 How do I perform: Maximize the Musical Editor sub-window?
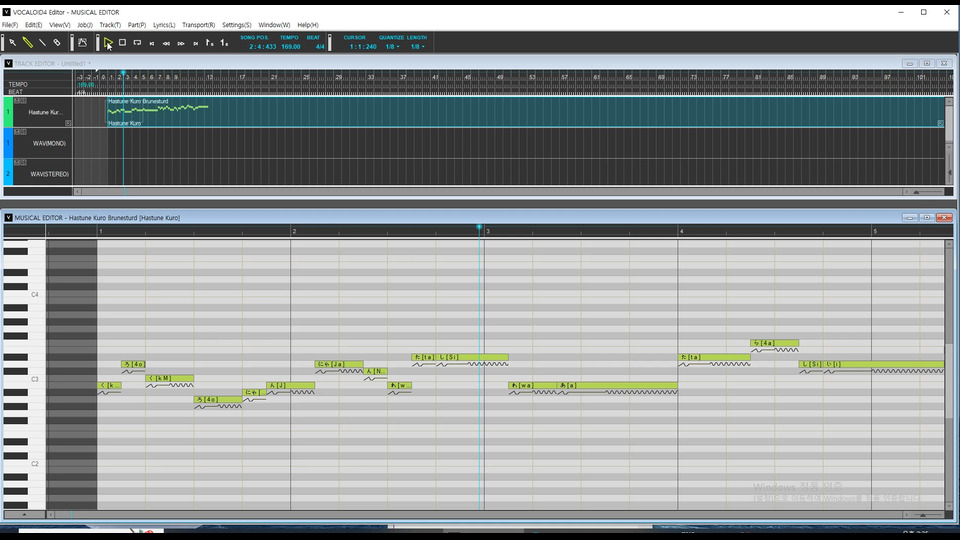coord(927,218)
